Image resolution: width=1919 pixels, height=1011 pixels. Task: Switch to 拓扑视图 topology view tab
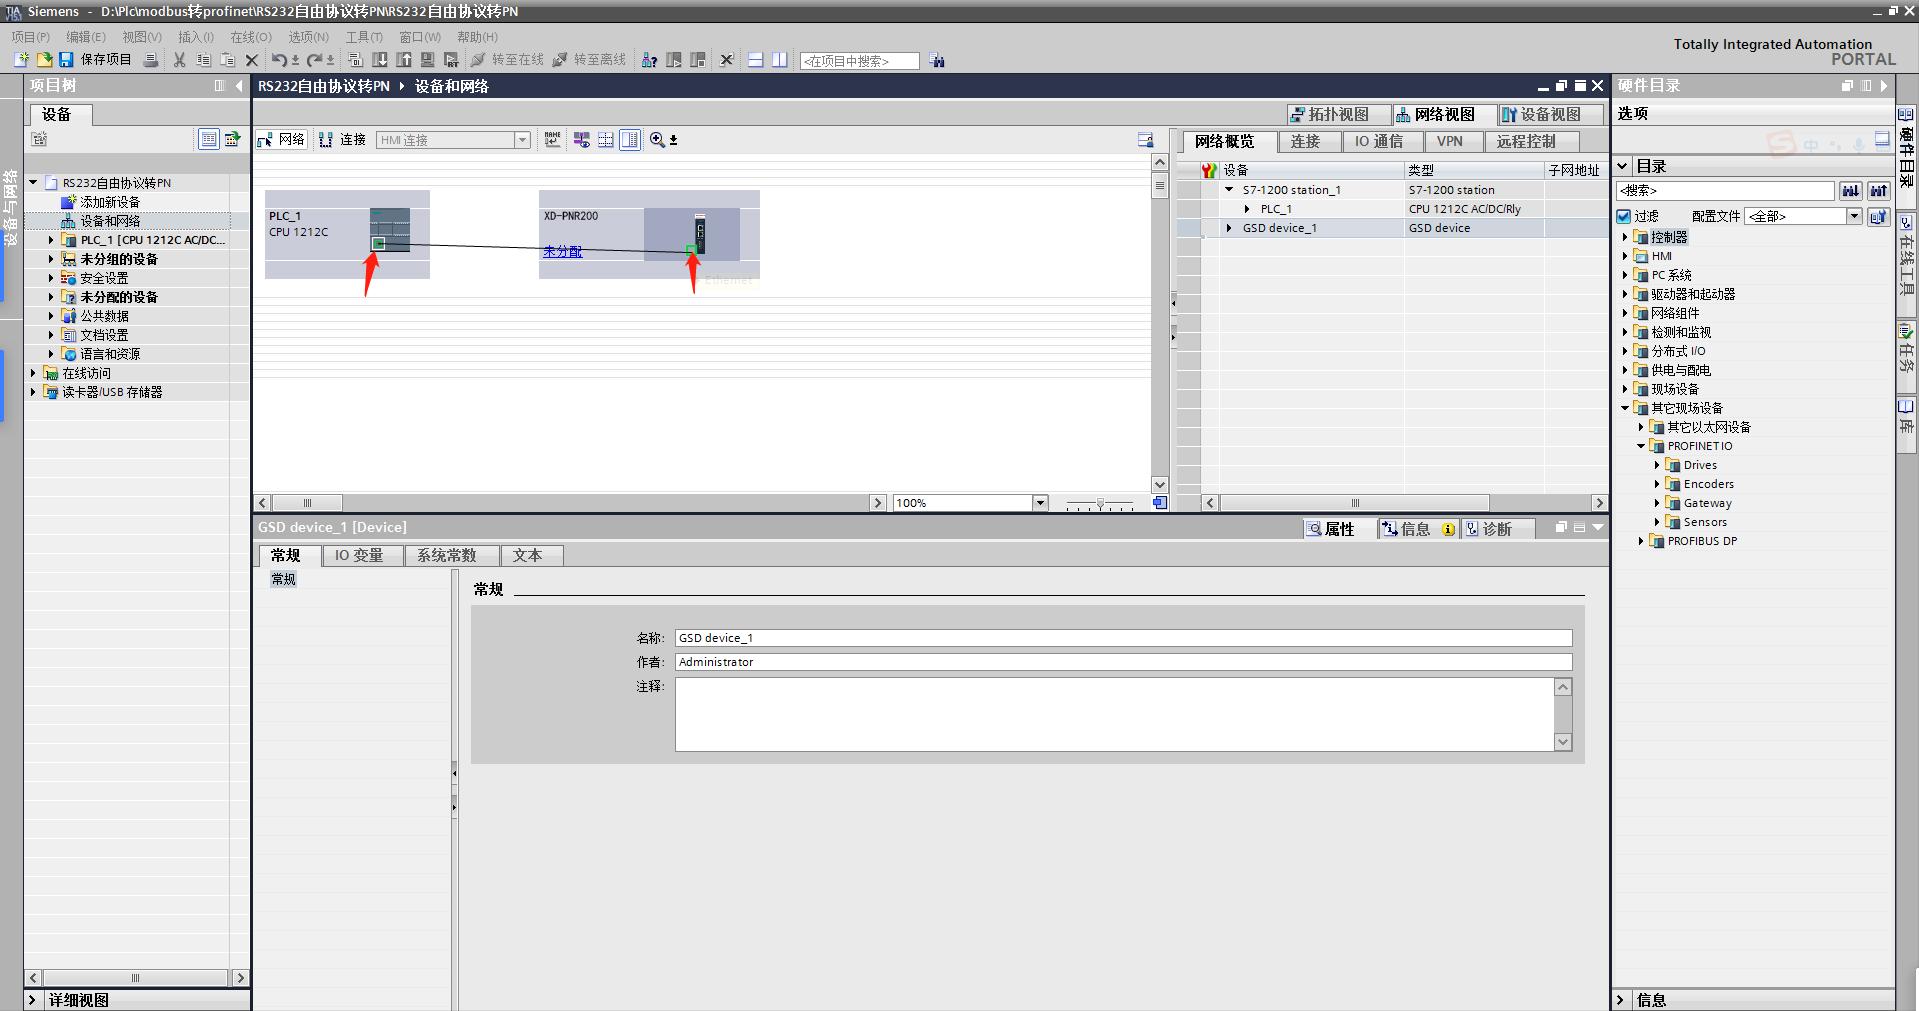coord(1339,115)
